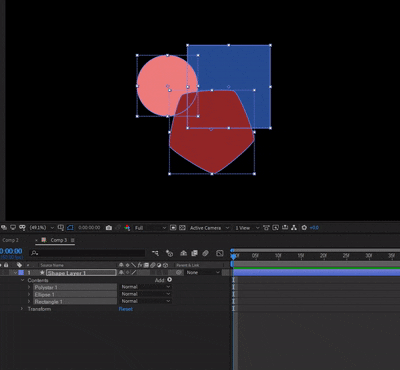This screenshot has width=400, height=370.
Task: Click the Always Preview This View icon
Action: [4, 228]
